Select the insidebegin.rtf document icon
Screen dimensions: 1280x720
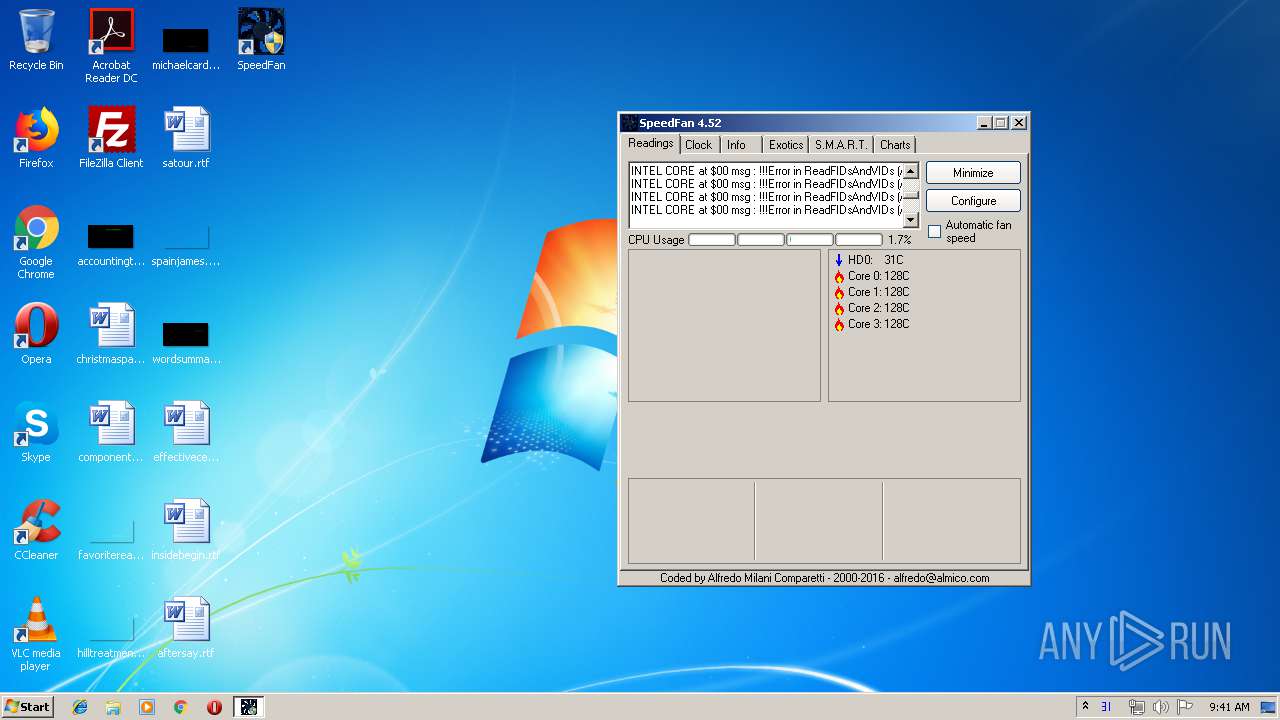186,530
